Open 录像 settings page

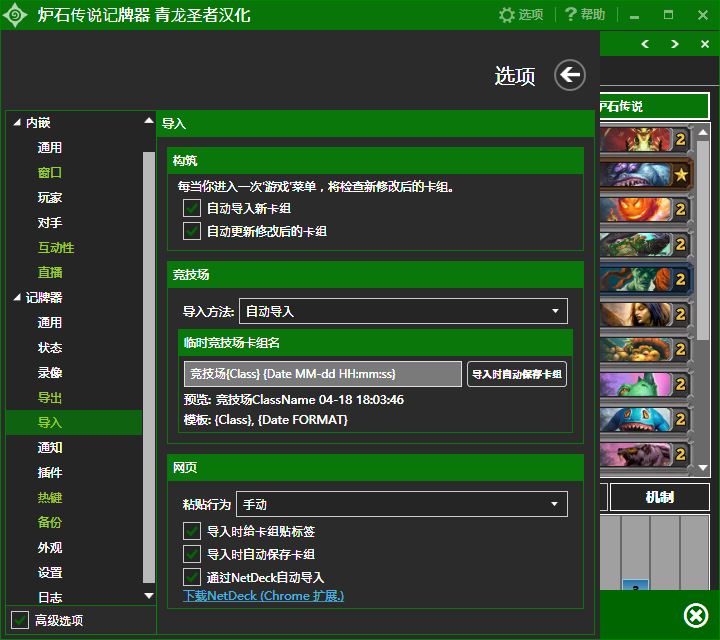point(50,372)
